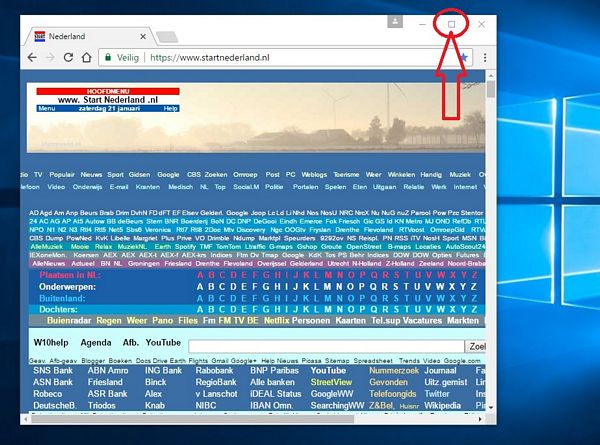Open the Rabobank link
The height and width of the screenshot is (445, 600).
(x=214, y=370)
